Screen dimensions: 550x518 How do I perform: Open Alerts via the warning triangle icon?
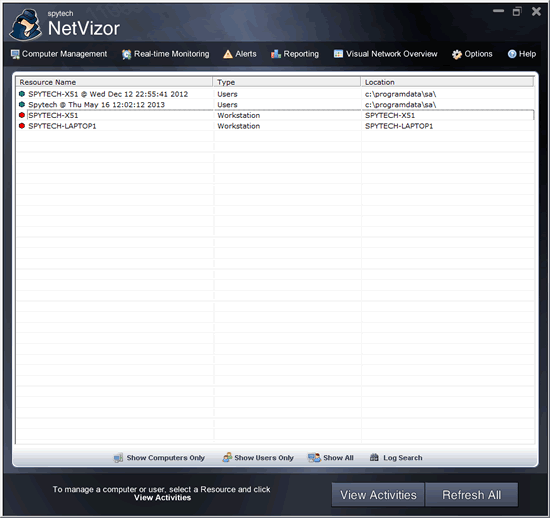click(228, 54)
